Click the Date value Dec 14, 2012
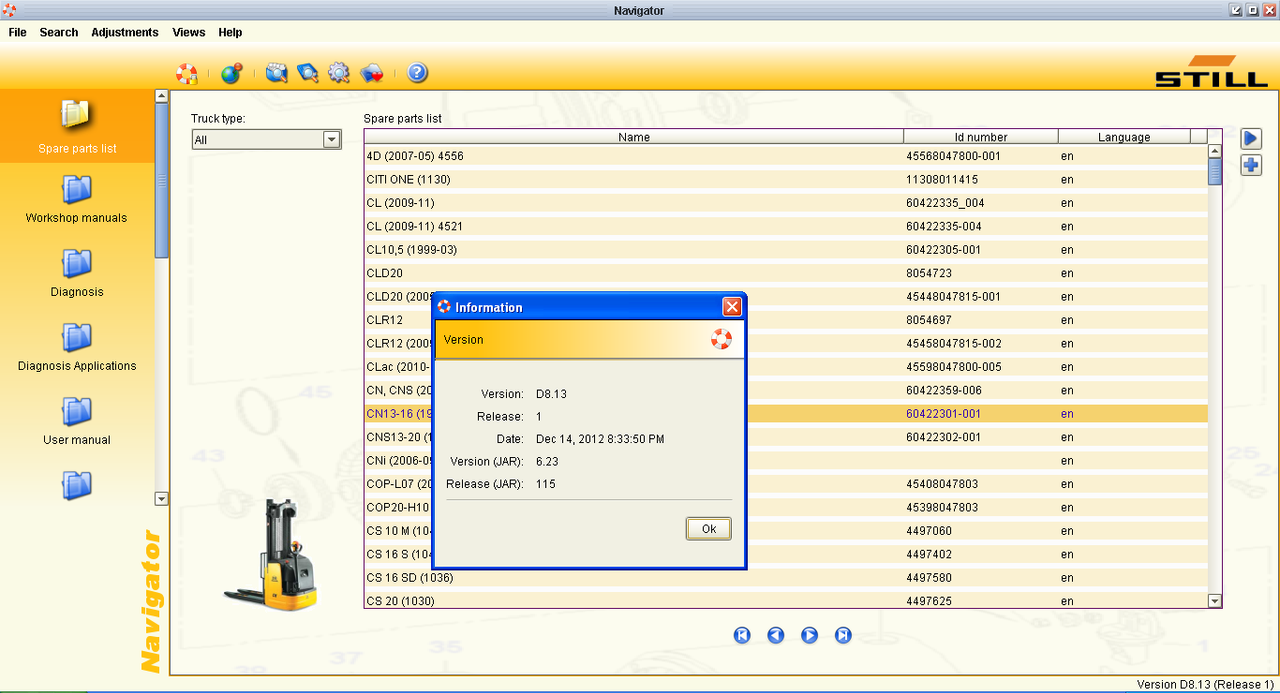 click(x=600, y=439)
